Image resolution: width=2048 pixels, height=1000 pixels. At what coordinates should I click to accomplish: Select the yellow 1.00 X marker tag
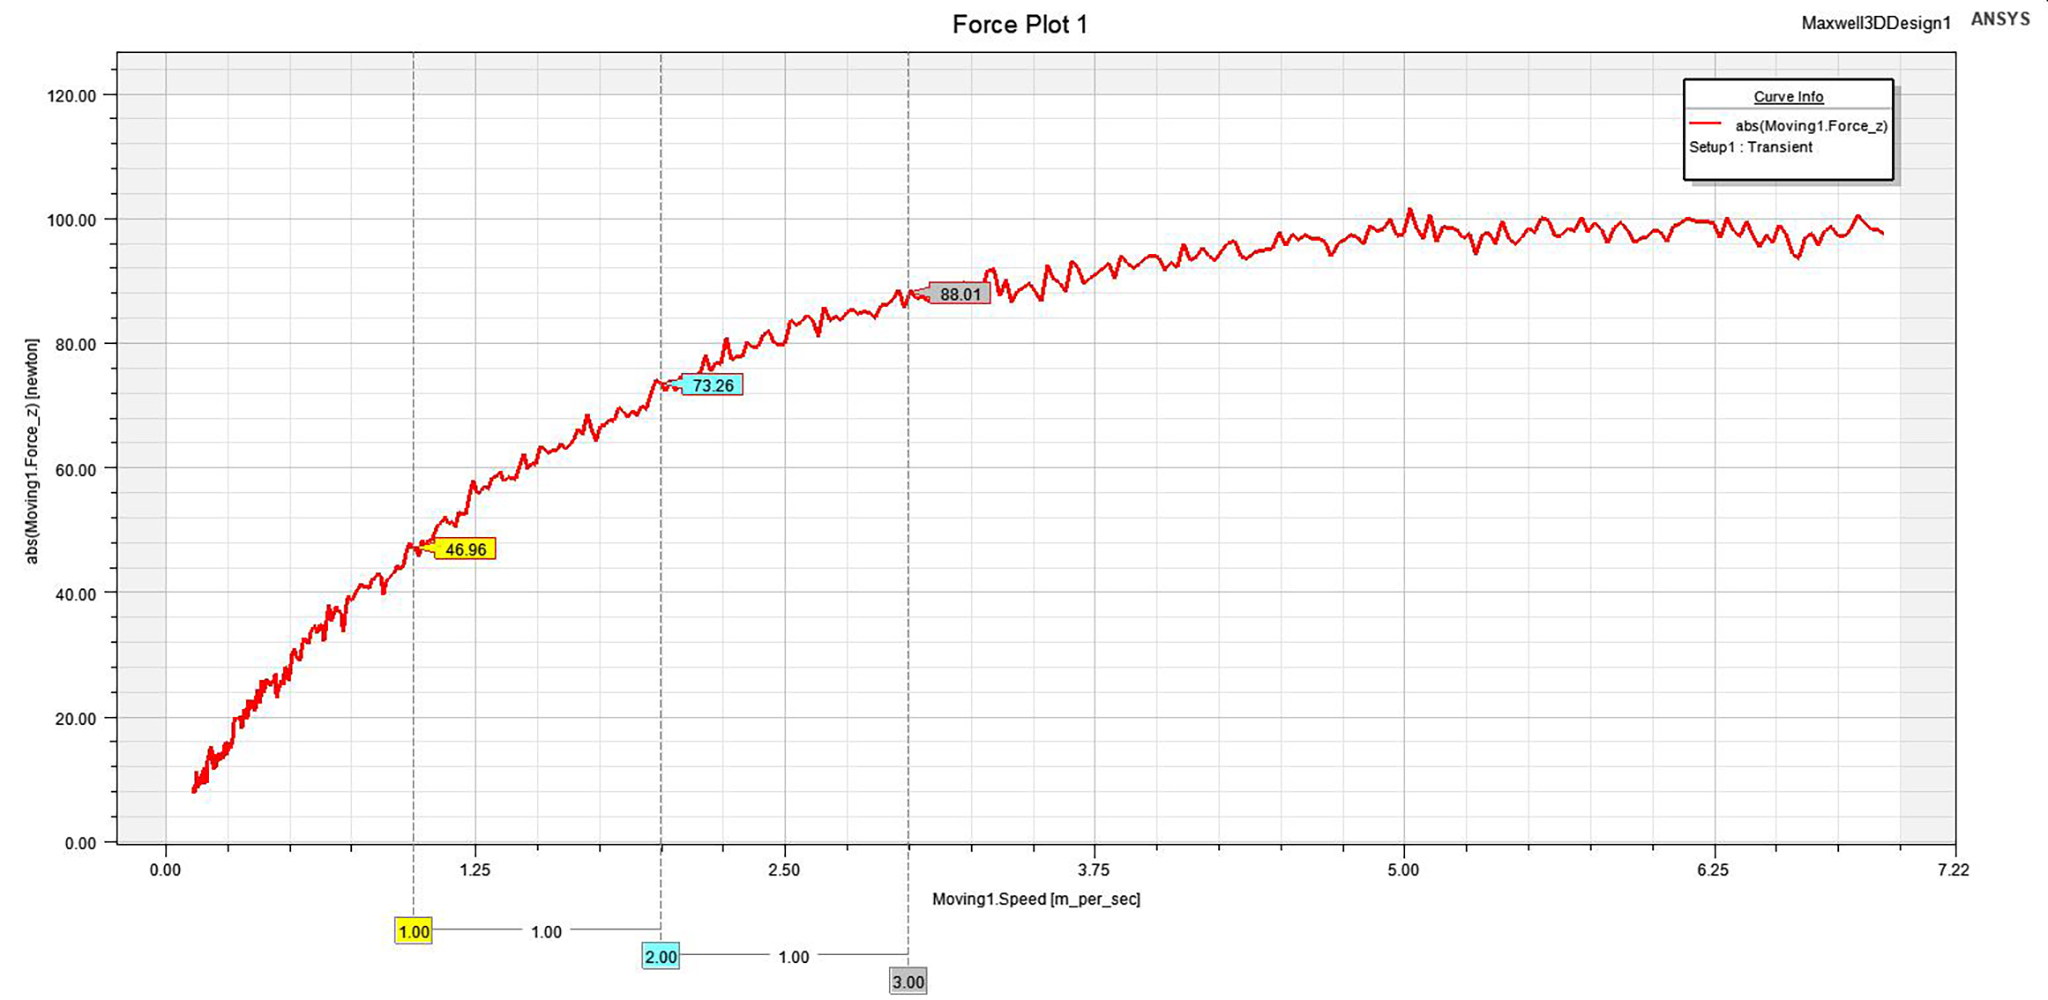coord(414,932)
